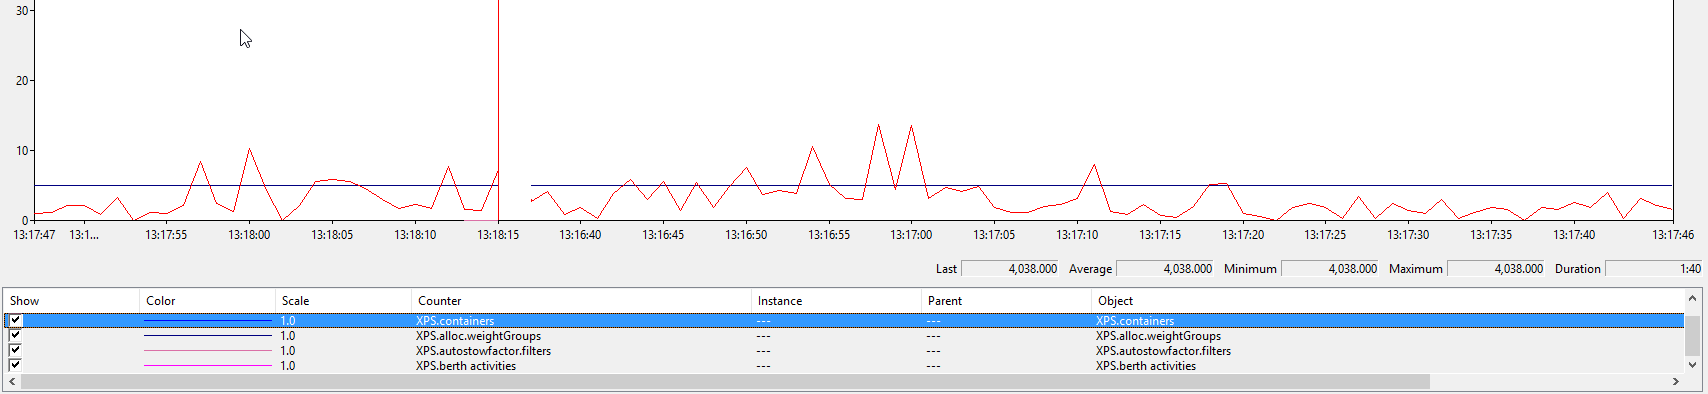This screenshot has height=394, width=1708.
Task: Click the blue color line of XPS.containers
Action: (207, 321)
